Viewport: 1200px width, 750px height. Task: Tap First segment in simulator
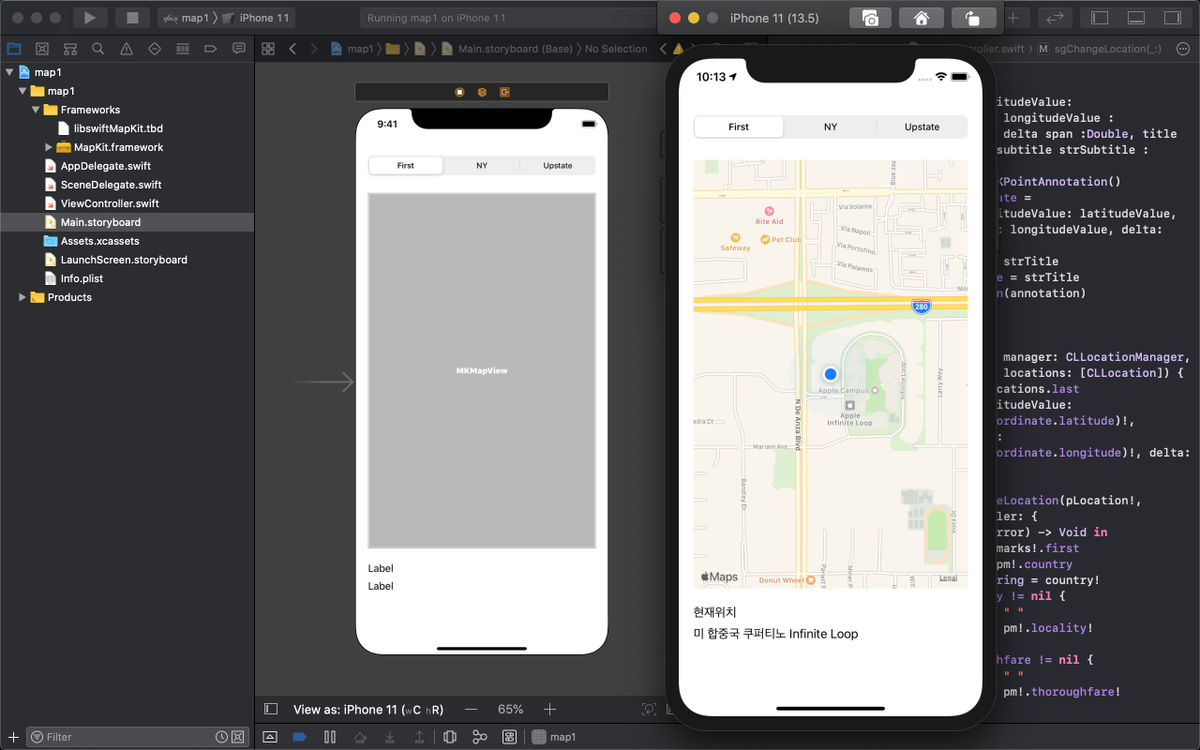(739, 127)
